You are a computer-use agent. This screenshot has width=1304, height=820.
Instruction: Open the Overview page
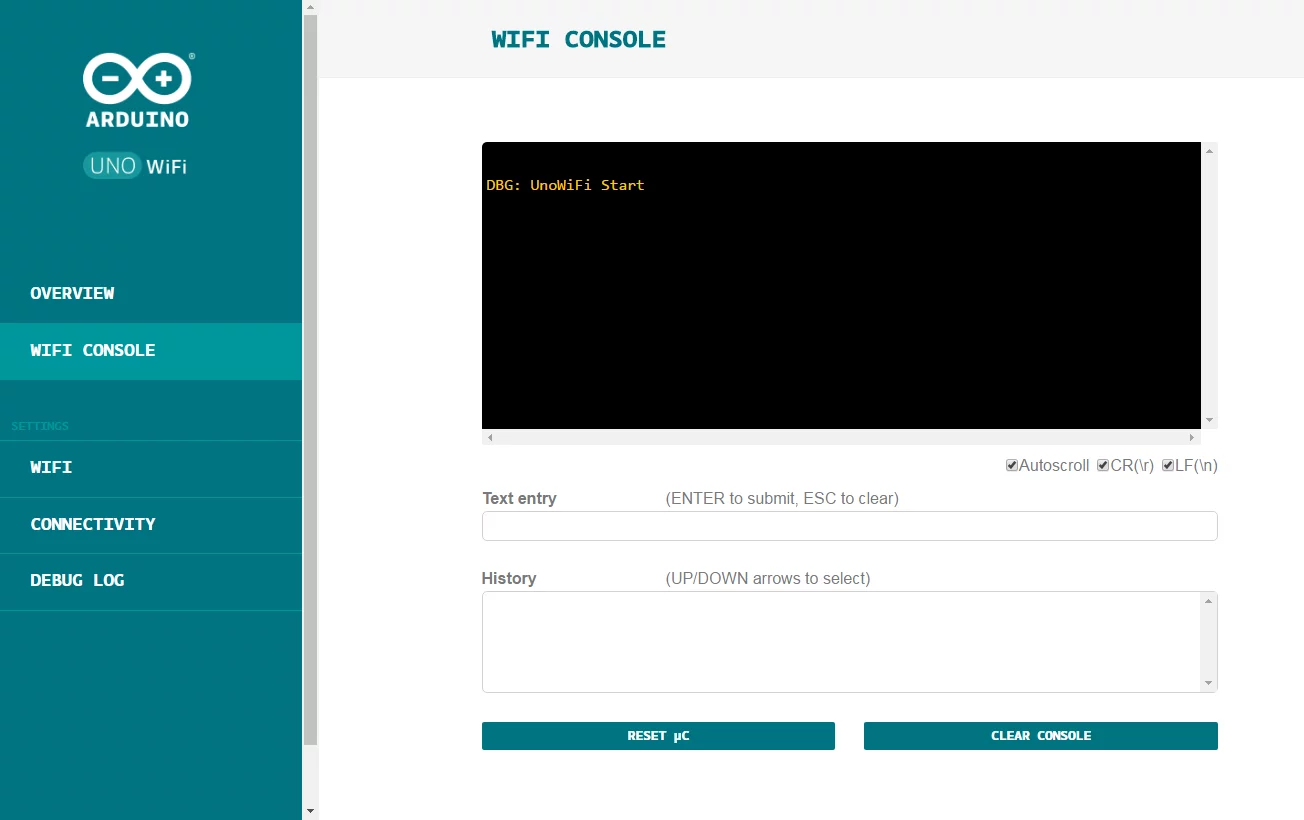[x=151, y=294]
